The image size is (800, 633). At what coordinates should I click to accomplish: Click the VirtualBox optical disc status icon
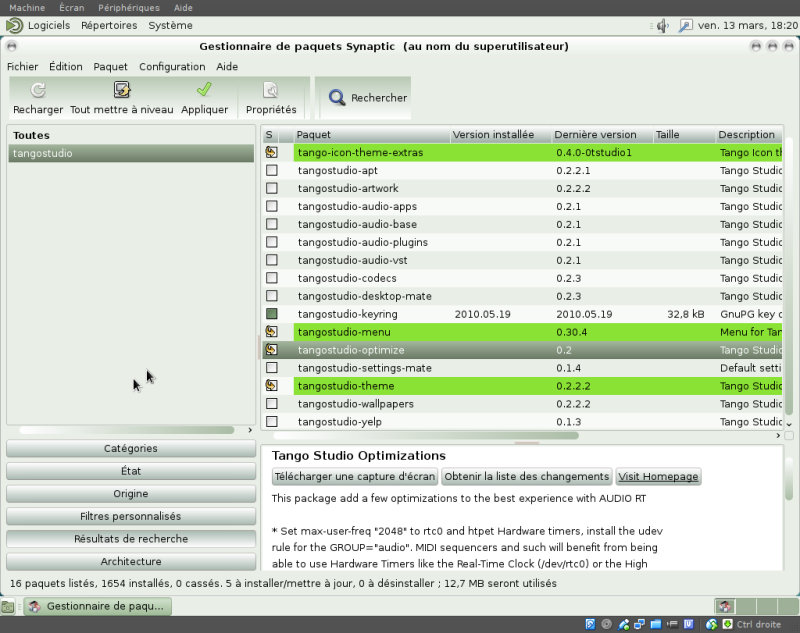click(606, 624)
